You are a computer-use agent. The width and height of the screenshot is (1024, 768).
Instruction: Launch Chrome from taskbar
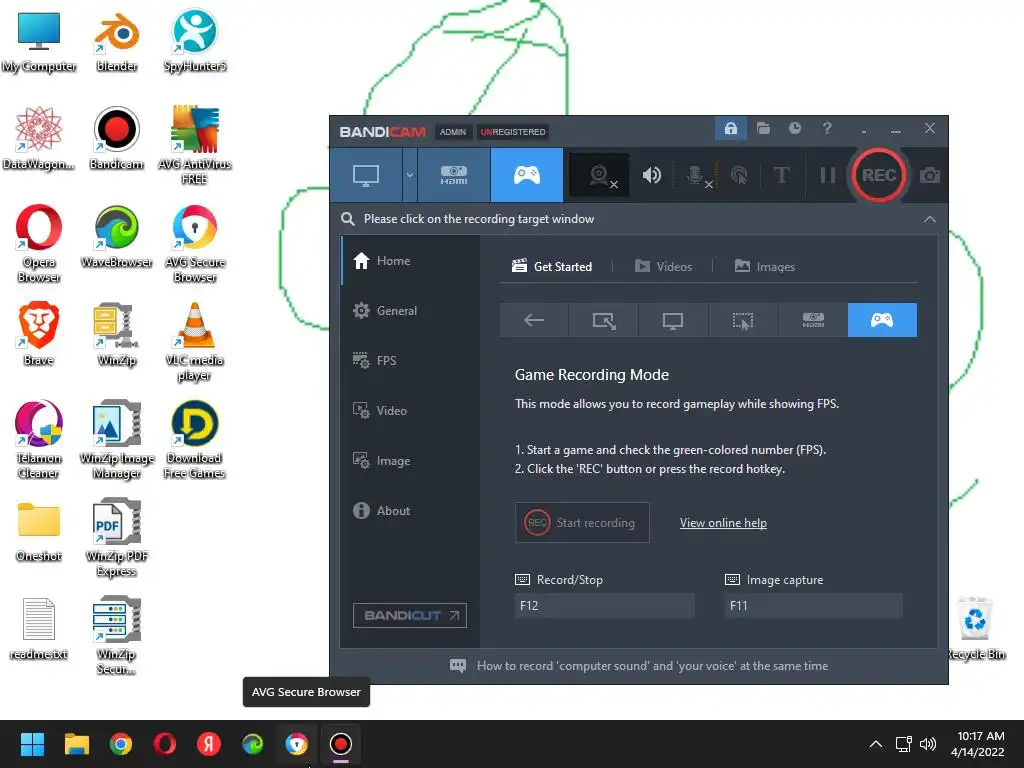point(121,744)
